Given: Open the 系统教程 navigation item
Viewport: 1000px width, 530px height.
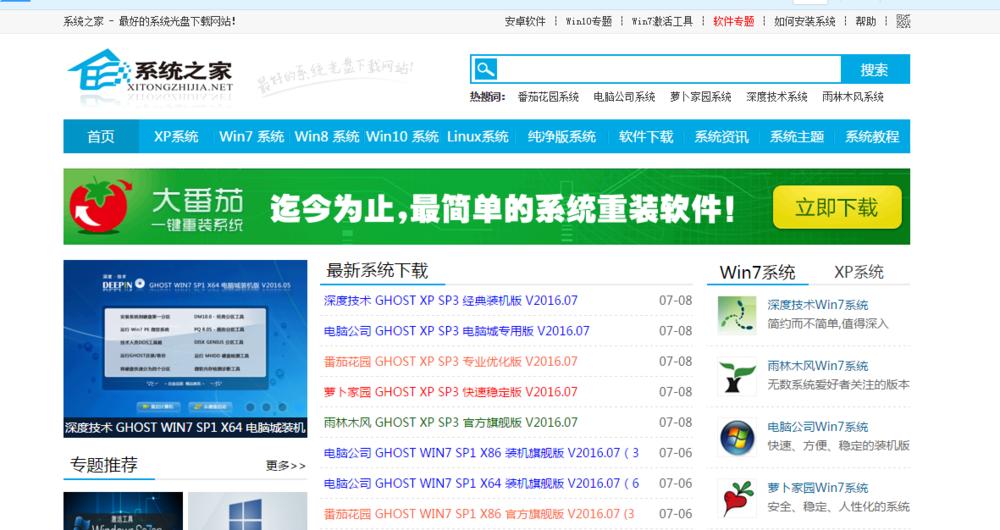Looking at the screenshot, I should (872, 136).
